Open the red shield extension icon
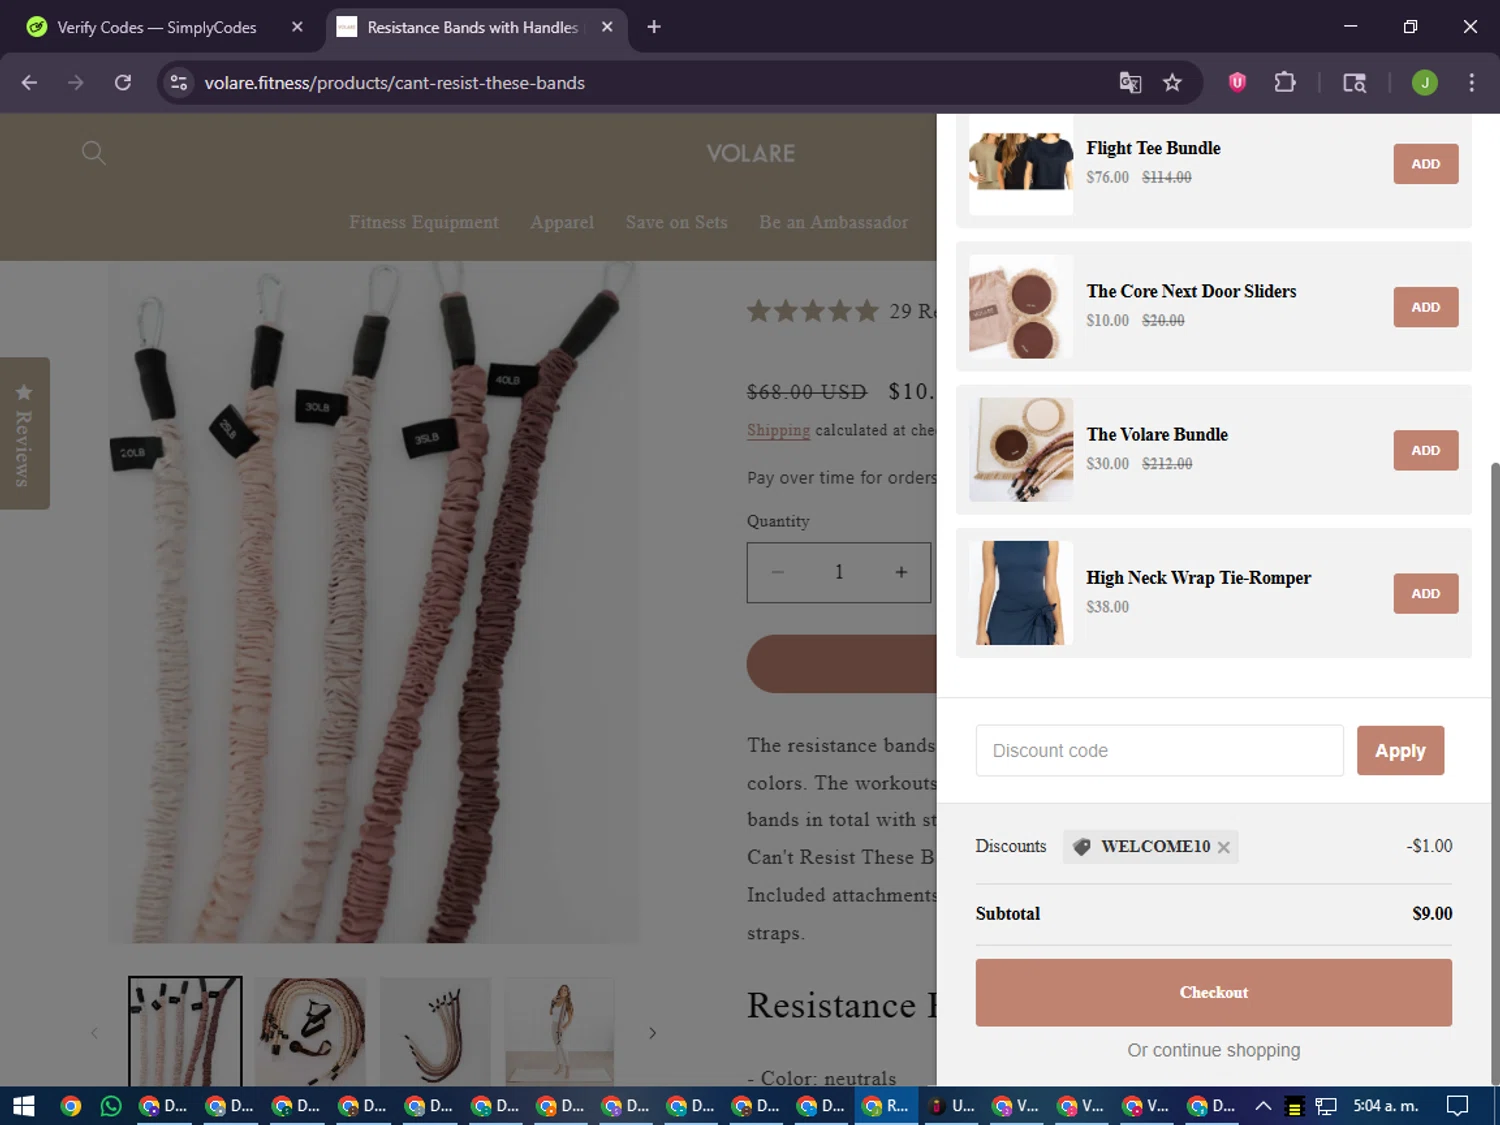Viewport: 1500px width, 1125px height. (1237, 83)
